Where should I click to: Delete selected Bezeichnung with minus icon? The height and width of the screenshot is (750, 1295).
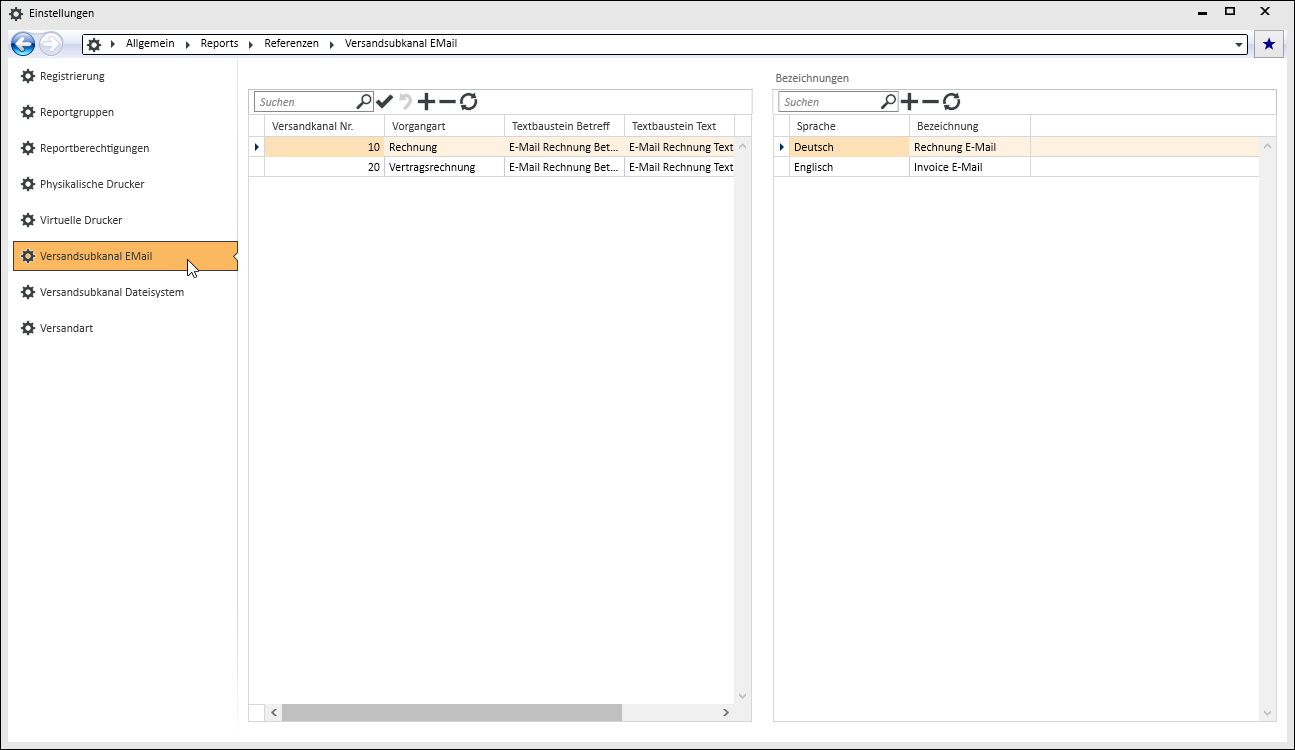coord(930,102)
